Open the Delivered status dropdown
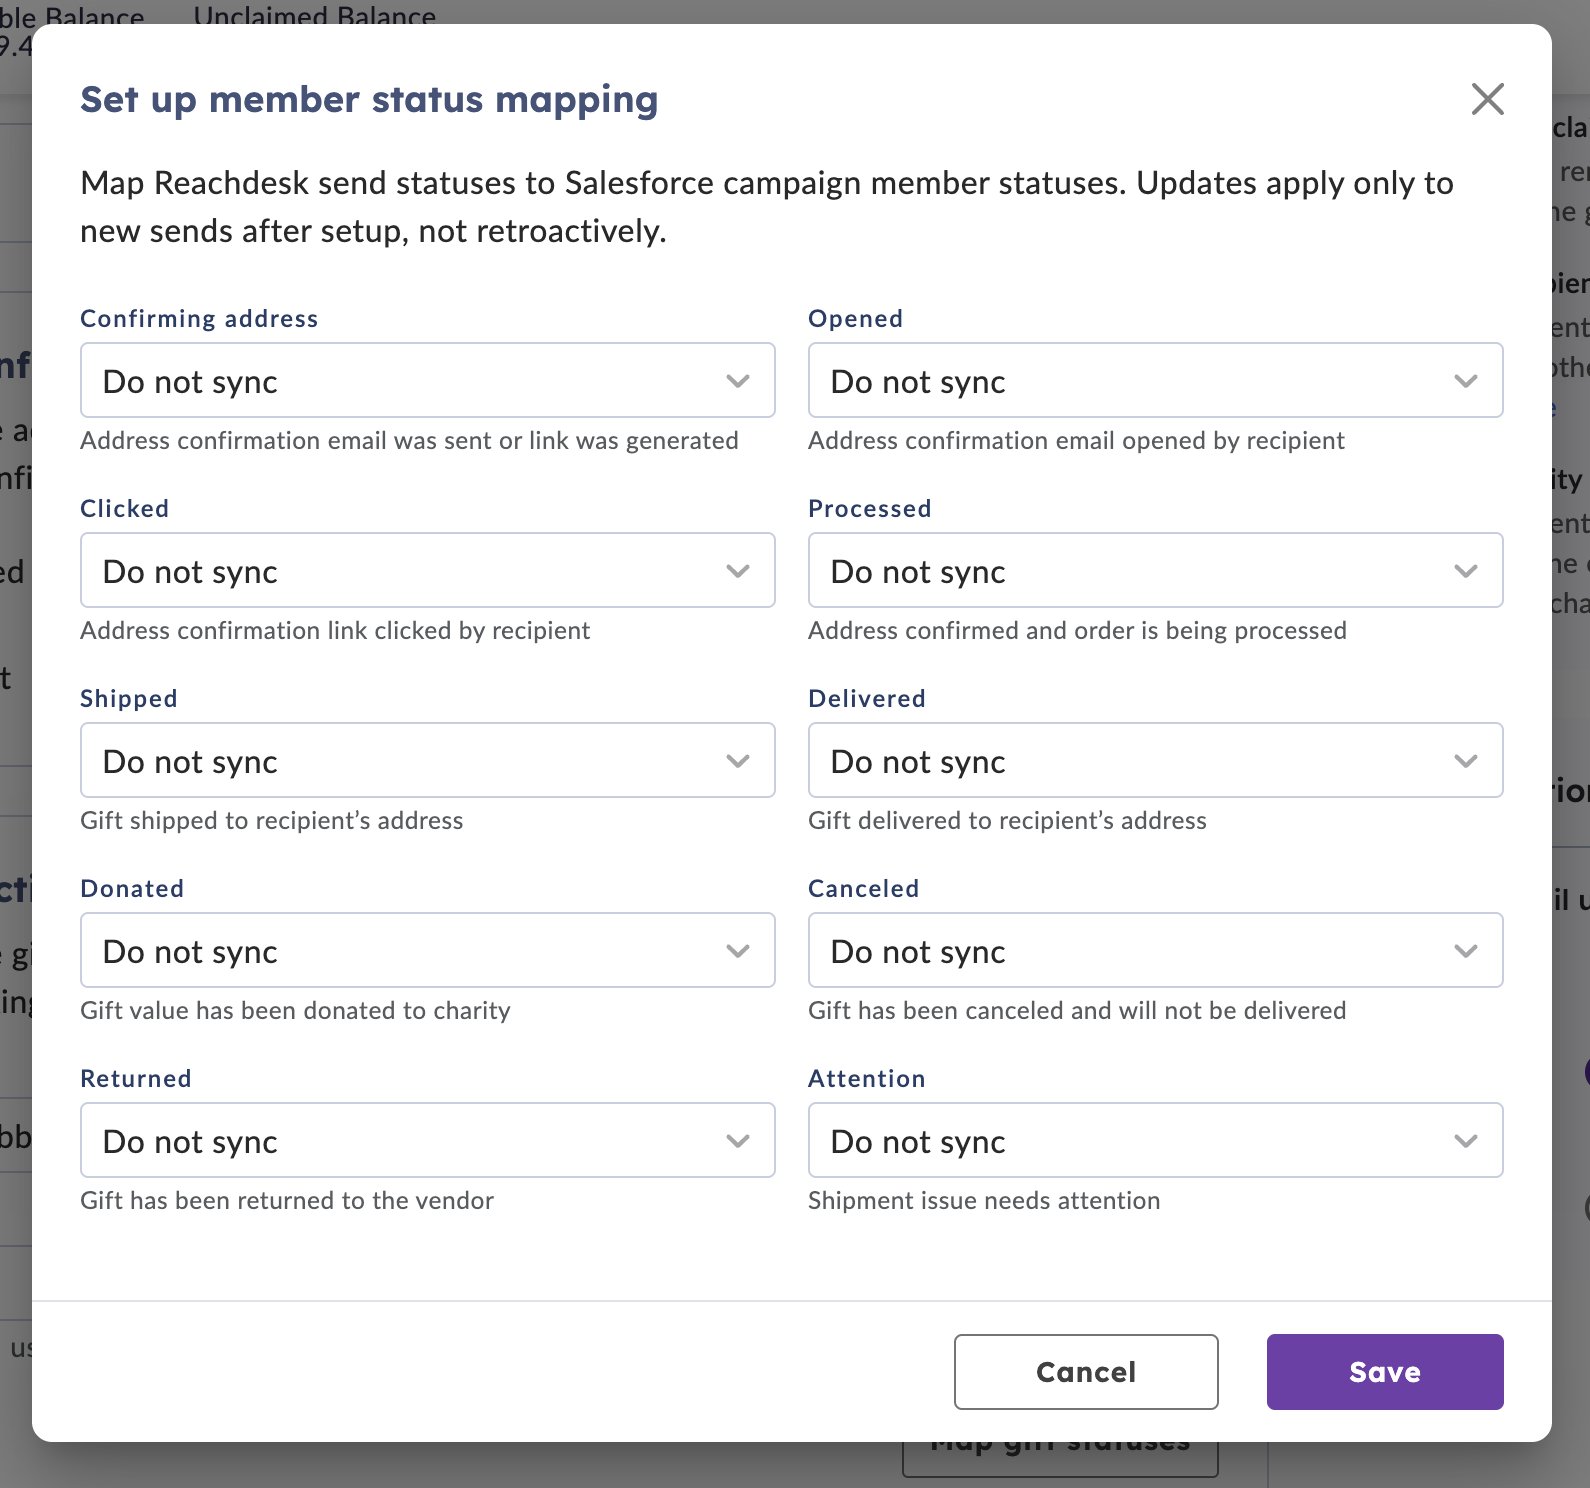Viewport: 1590px width, 1488px height. [x=1155, y=760]
